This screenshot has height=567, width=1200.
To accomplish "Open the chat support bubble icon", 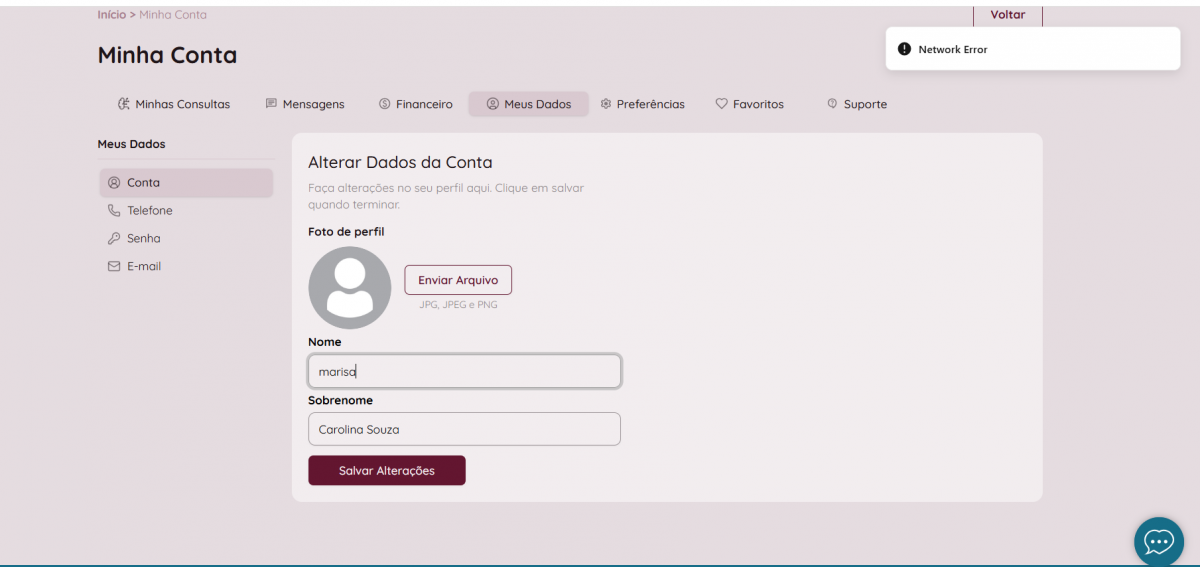I will [1158, 542].
